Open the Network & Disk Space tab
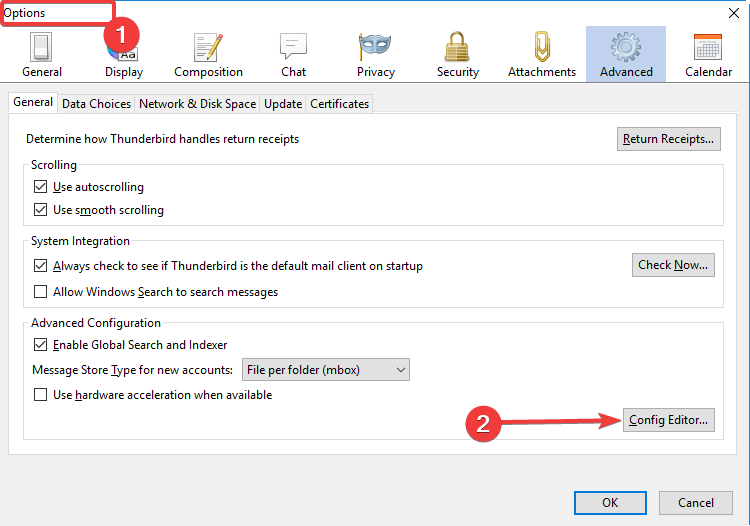The height and width of the screenshot is (526, 750). point(197,104)
